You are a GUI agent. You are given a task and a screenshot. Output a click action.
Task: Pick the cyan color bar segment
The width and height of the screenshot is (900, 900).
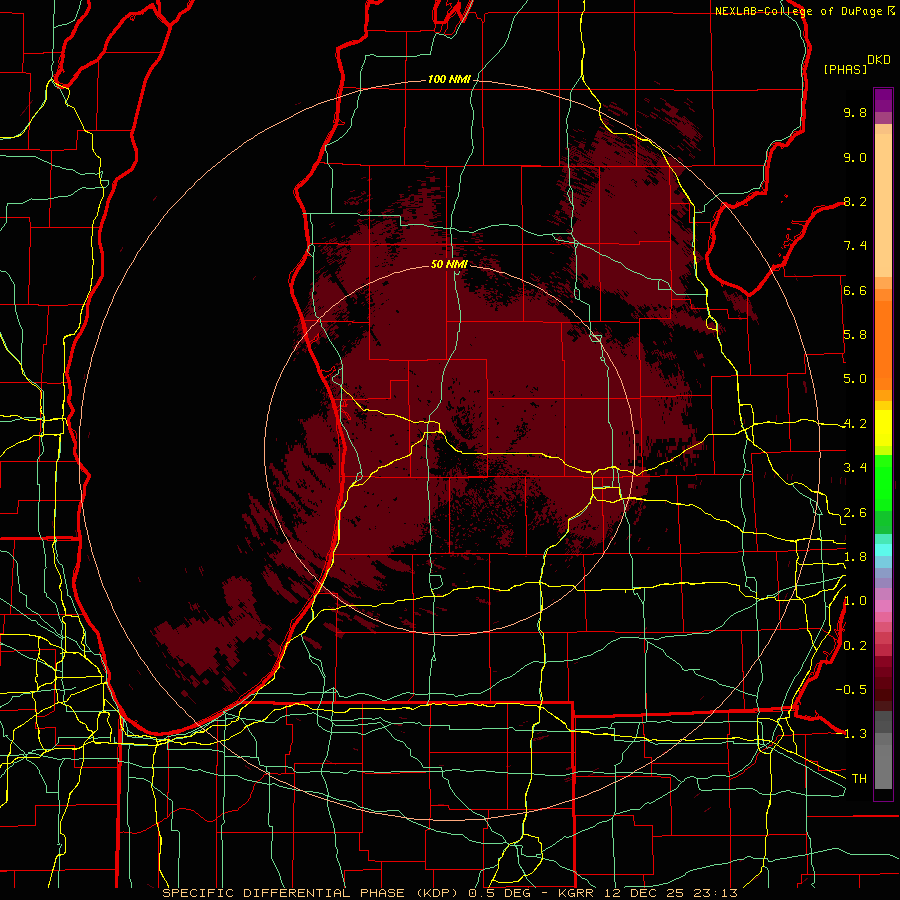pyautogui.click(x=883, y=550)
